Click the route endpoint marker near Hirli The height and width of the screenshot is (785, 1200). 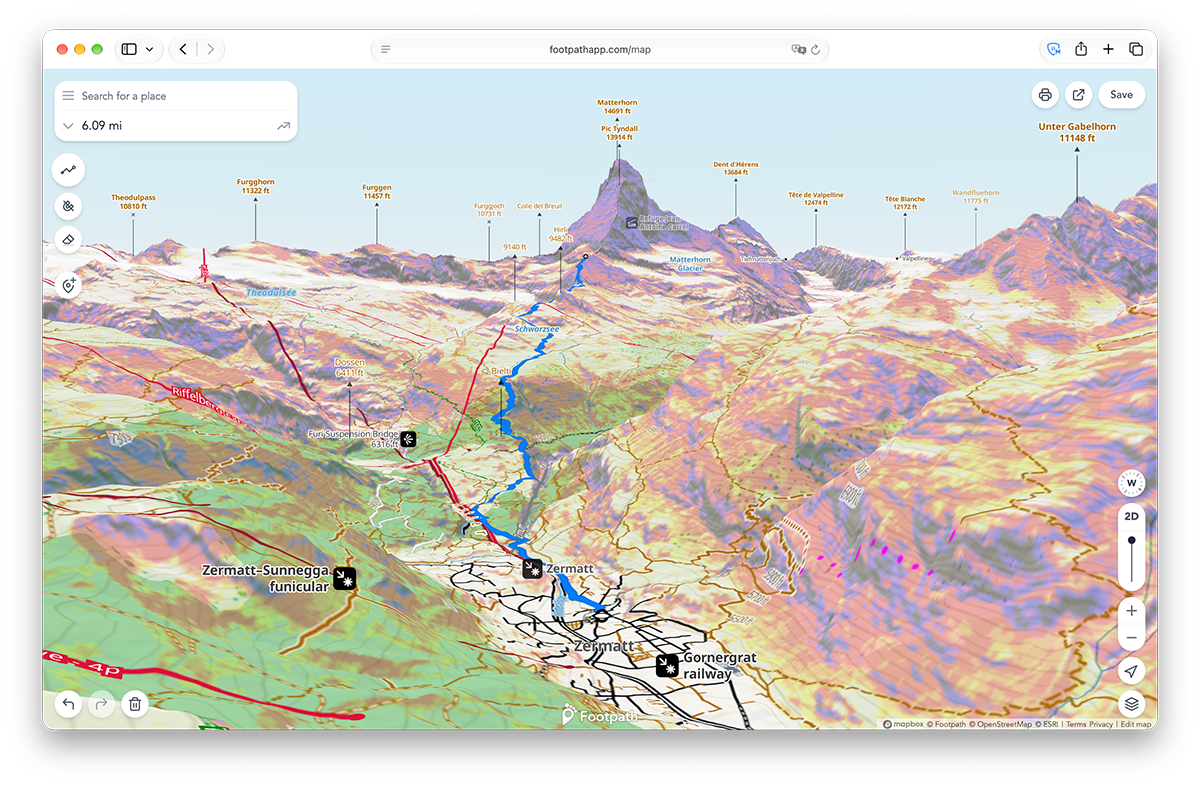585,257
